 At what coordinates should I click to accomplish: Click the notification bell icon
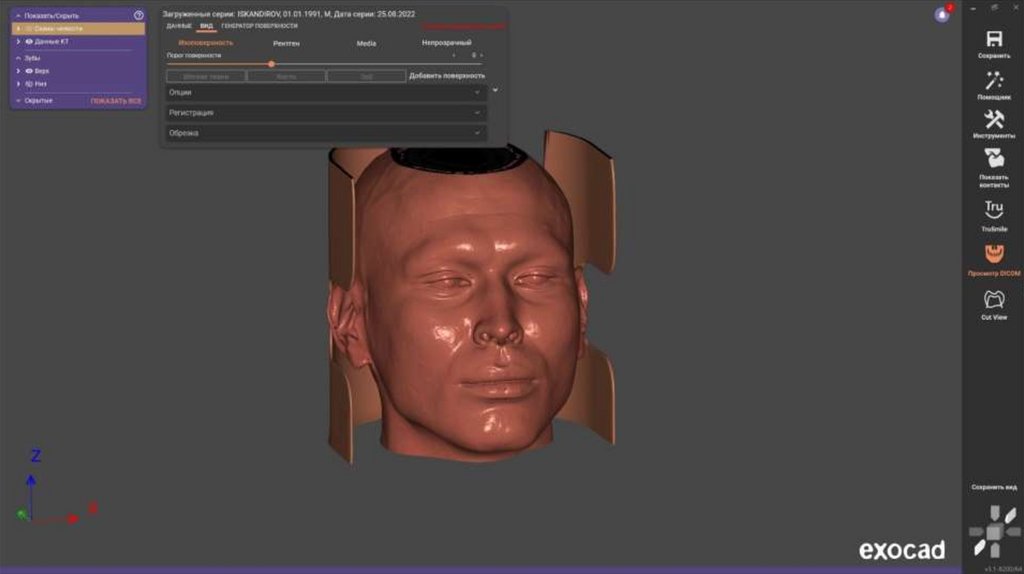942,14
